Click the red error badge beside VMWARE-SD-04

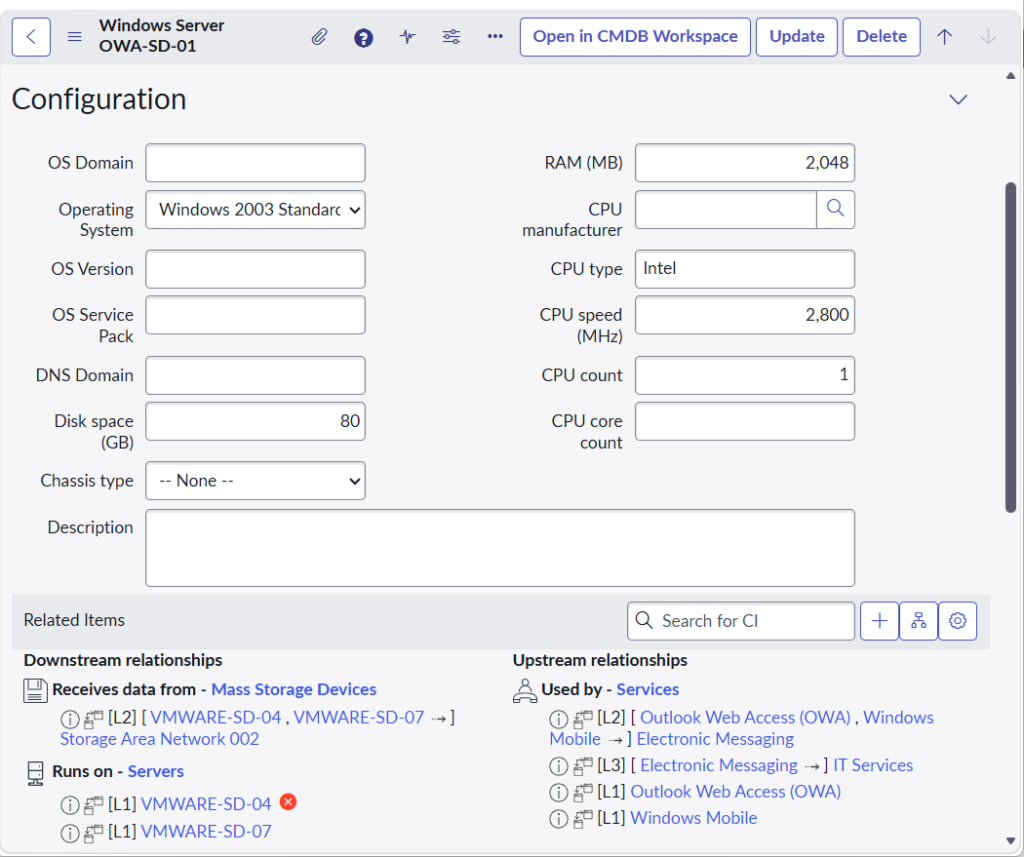288,802
